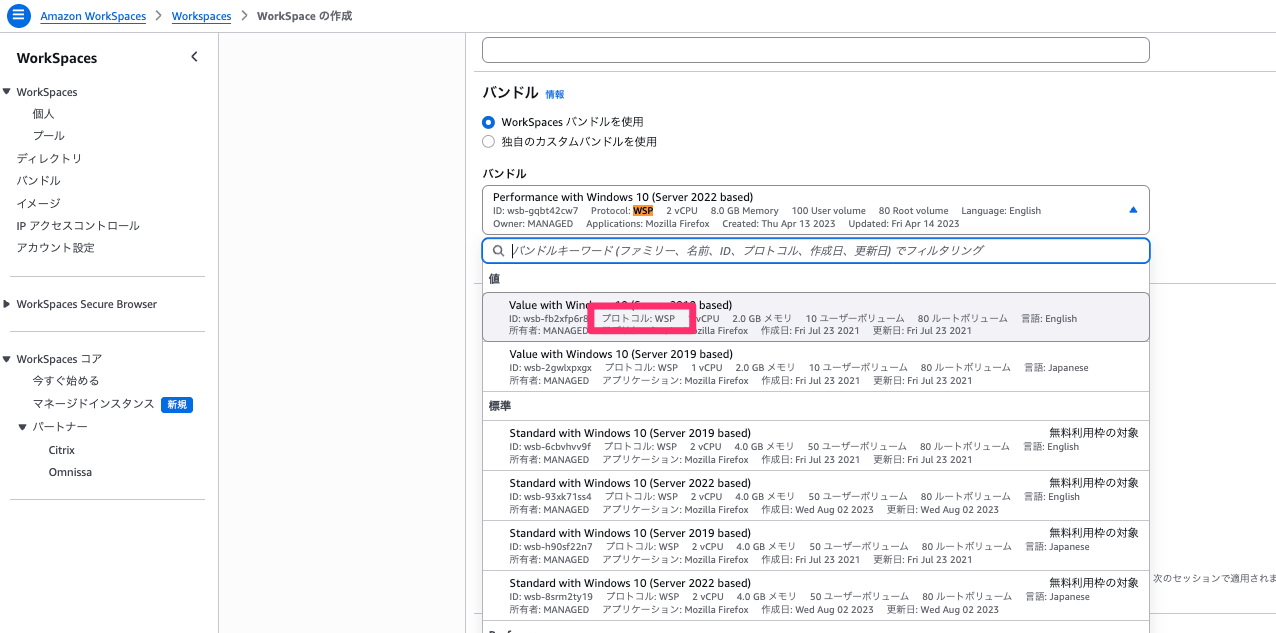Image resolution: width=1276 pixels, height=633 pixels.
Task: Collapse the WorkSpaces tree section
Action: pyautogui.click(x=7, y=92)
